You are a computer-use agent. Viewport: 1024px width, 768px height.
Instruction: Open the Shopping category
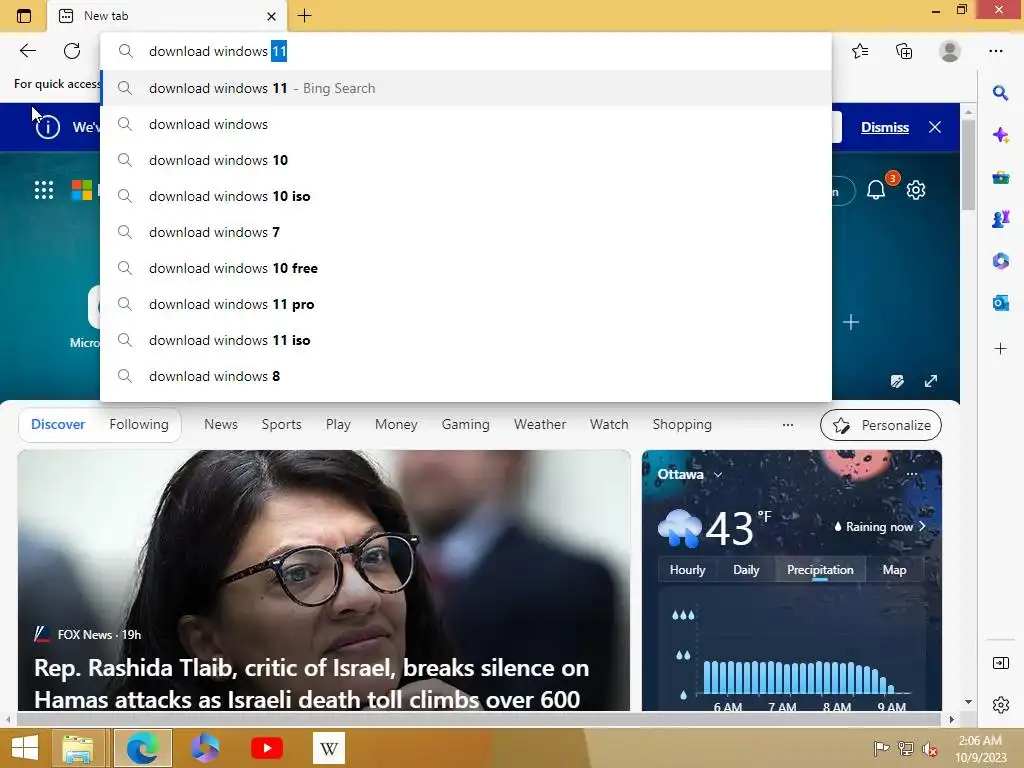(682, 424)
